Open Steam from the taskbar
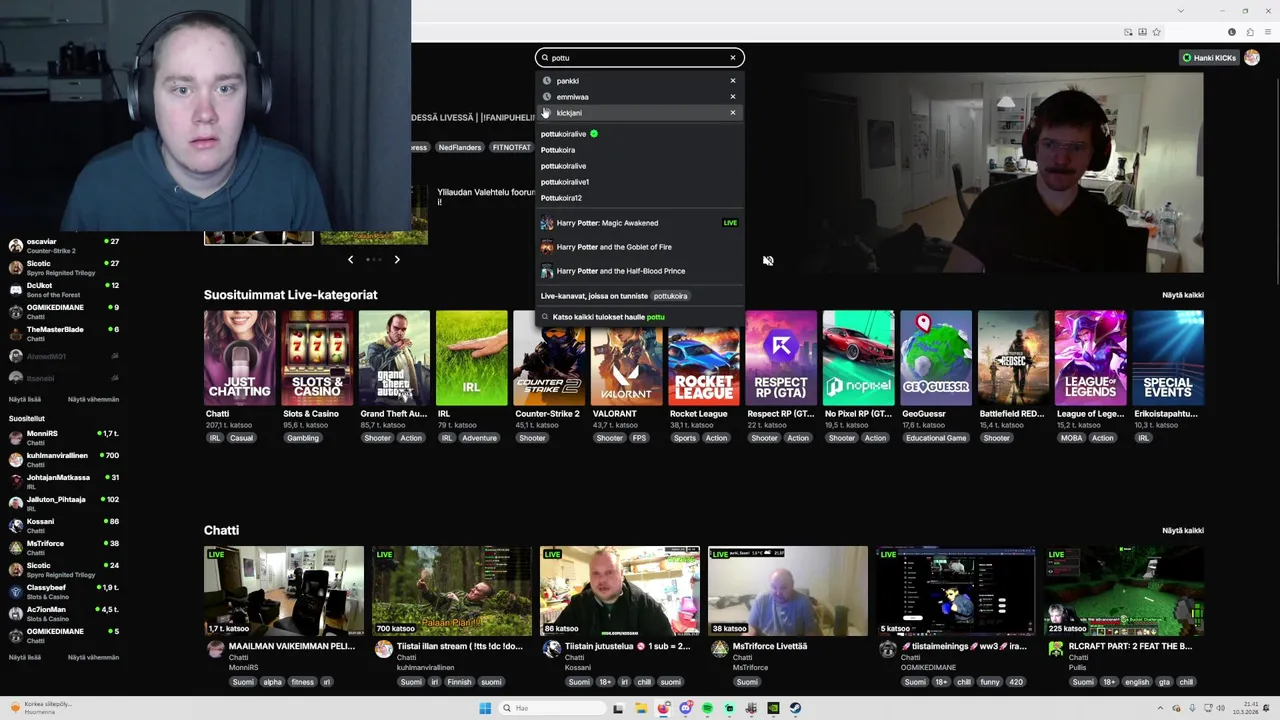Image resolution: width=1280 pixels, height=720 pixels. click(796, 708)
